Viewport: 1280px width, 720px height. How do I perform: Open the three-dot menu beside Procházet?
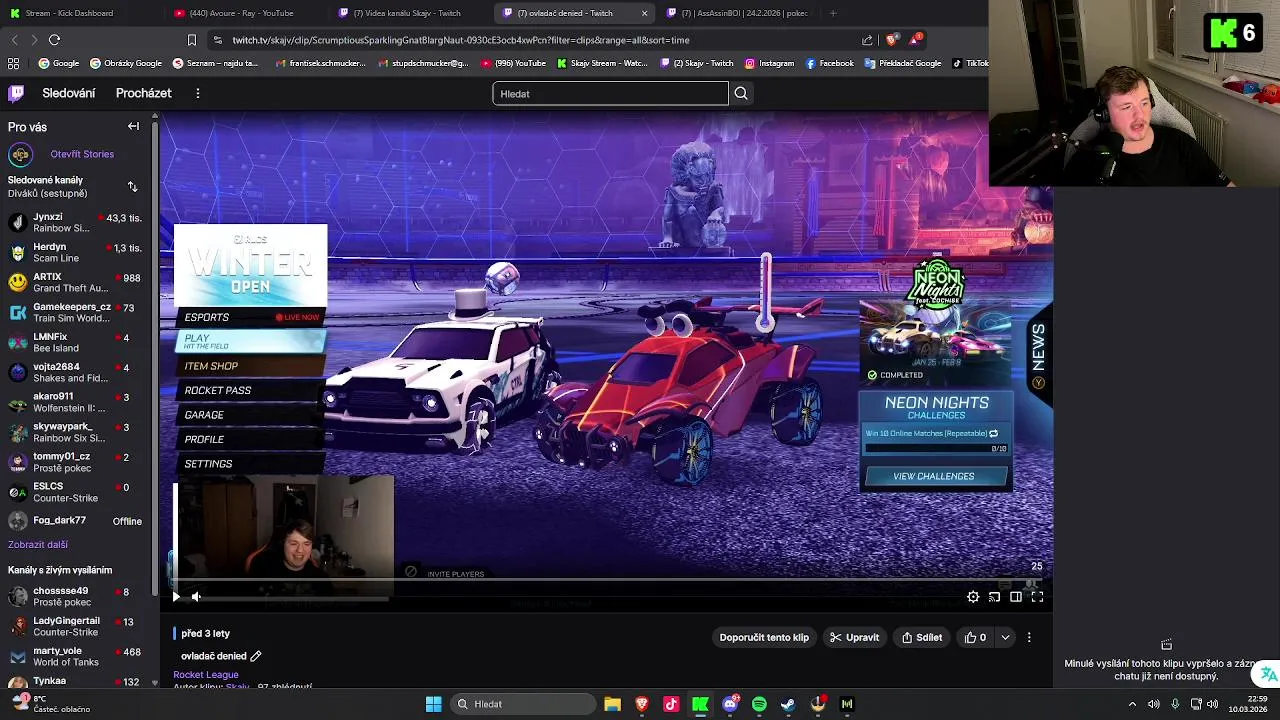point(197,93)
